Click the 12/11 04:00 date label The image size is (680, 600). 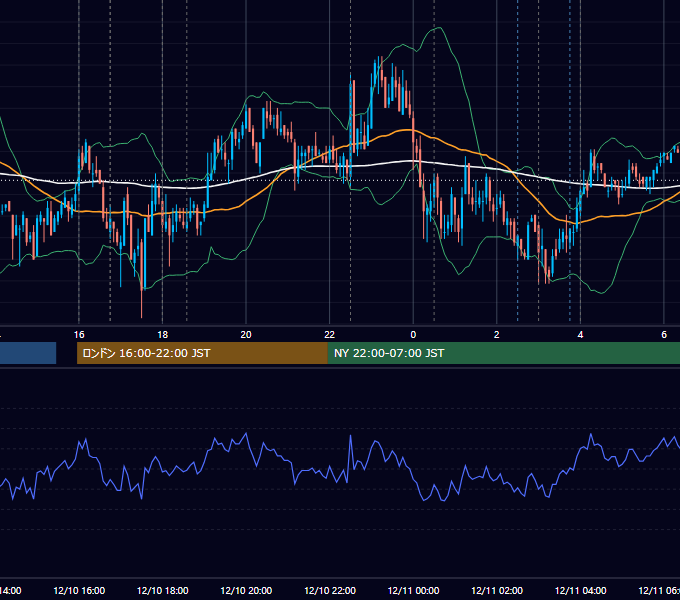coord(581,590)
